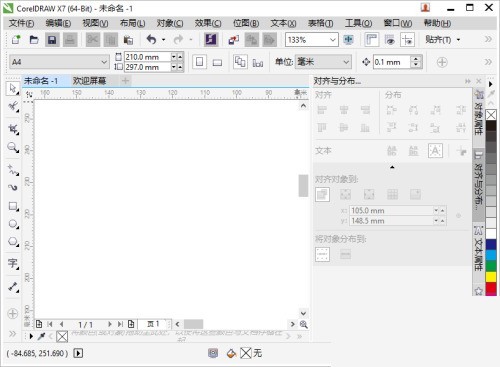Click the eyedropper icon on the document palette
The height and width of the screenshot is (367, 500).
(x=41, y=336)
